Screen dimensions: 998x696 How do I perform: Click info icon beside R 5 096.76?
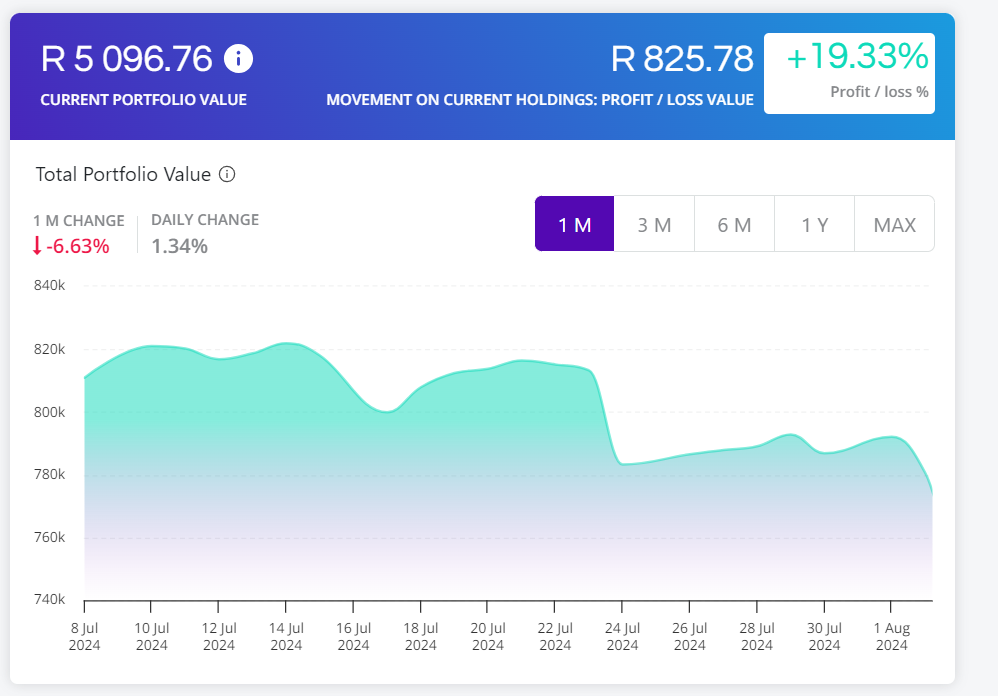click(238, 59)
